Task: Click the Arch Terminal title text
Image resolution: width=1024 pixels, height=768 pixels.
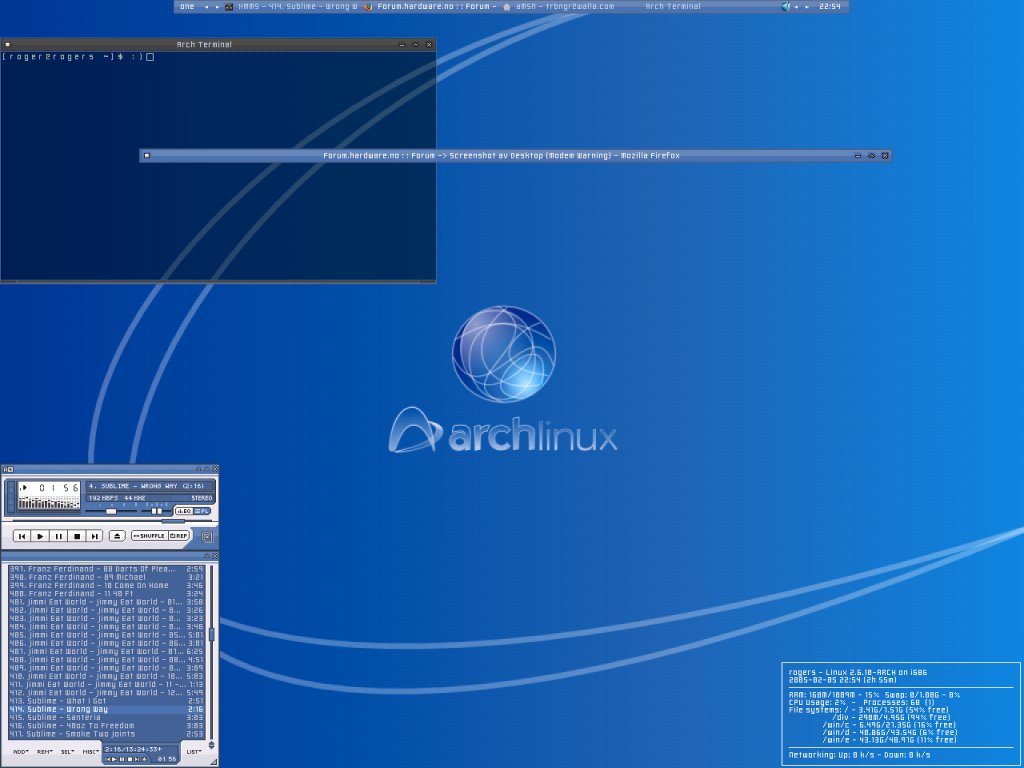Action: coord(204,44)
